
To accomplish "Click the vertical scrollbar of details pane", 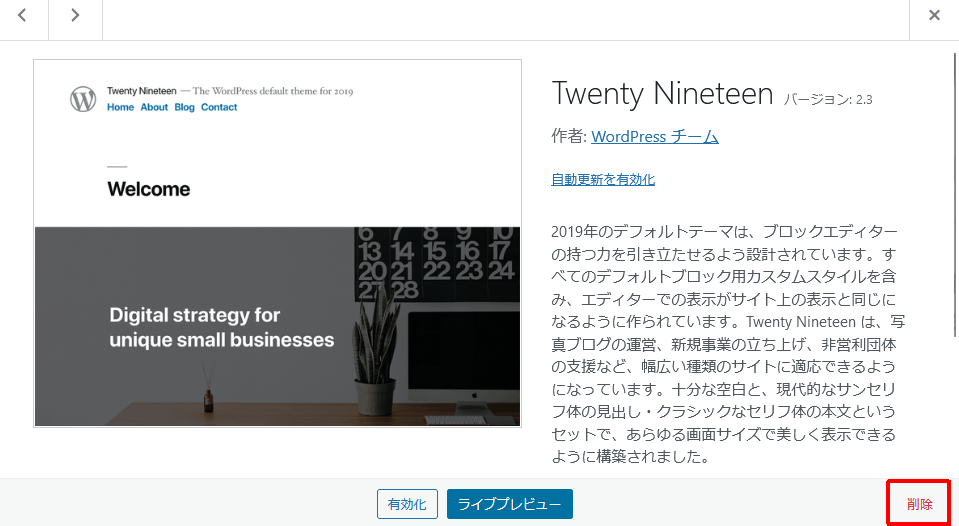I will pyautogui.click(x=955, y=194).
